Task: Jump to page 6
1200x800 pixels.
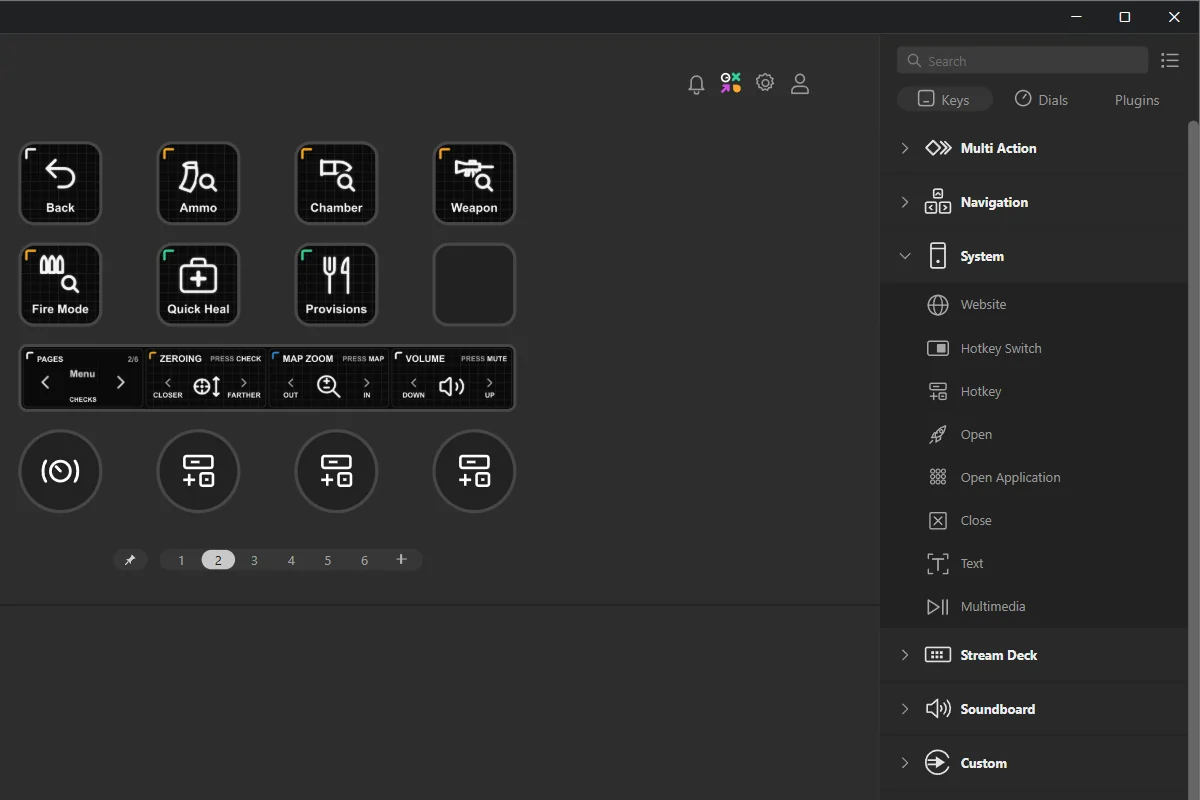Action: 365,560
